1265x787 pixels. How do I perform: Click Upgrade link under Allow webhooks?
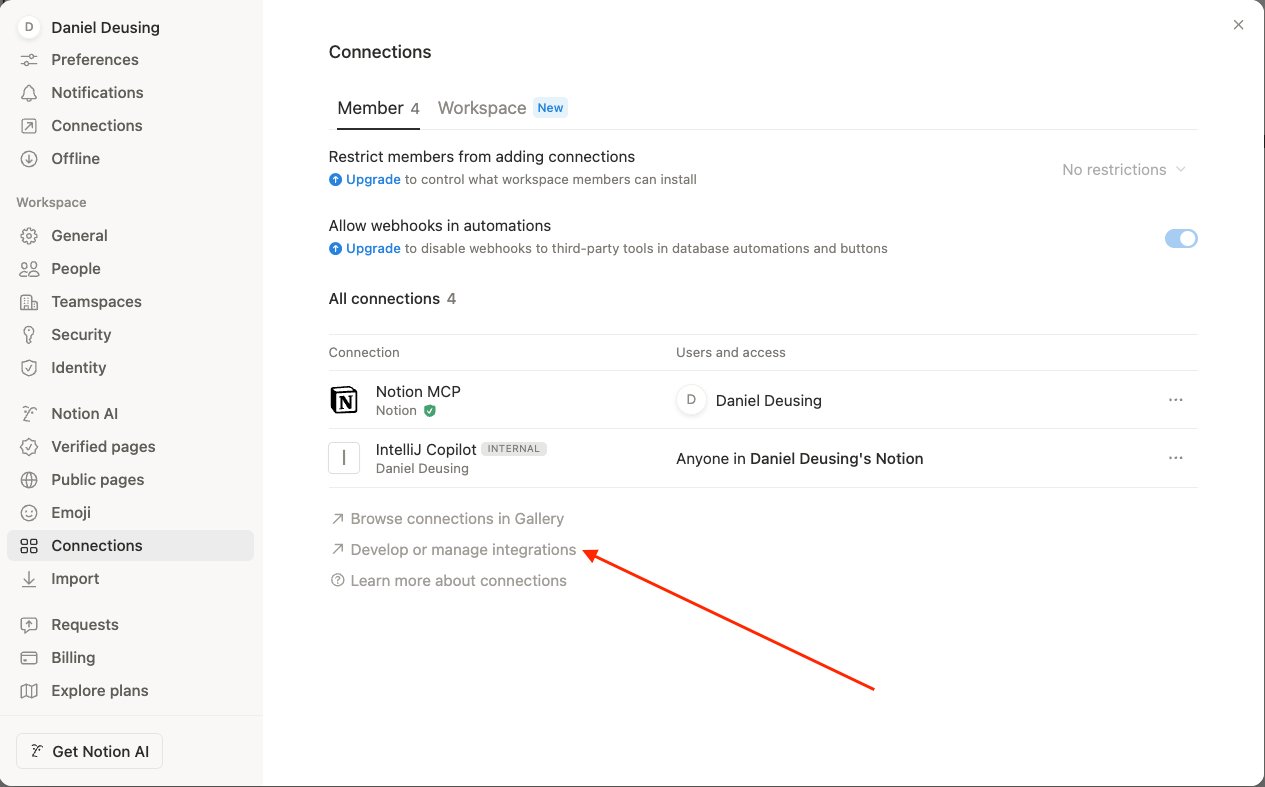373,249
